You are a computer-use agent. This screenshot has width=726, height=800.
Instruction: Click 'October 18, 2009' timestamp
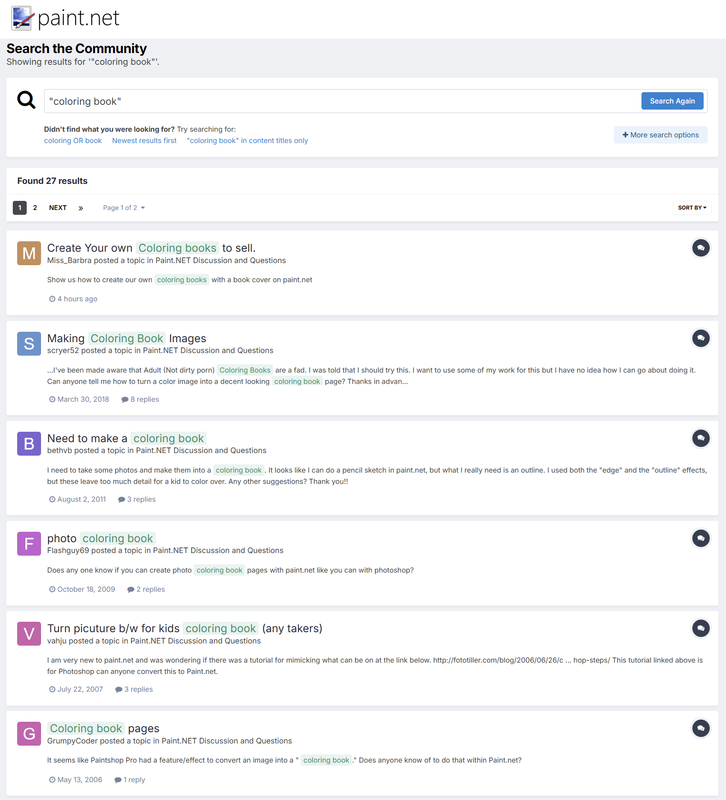click(82, 589)
